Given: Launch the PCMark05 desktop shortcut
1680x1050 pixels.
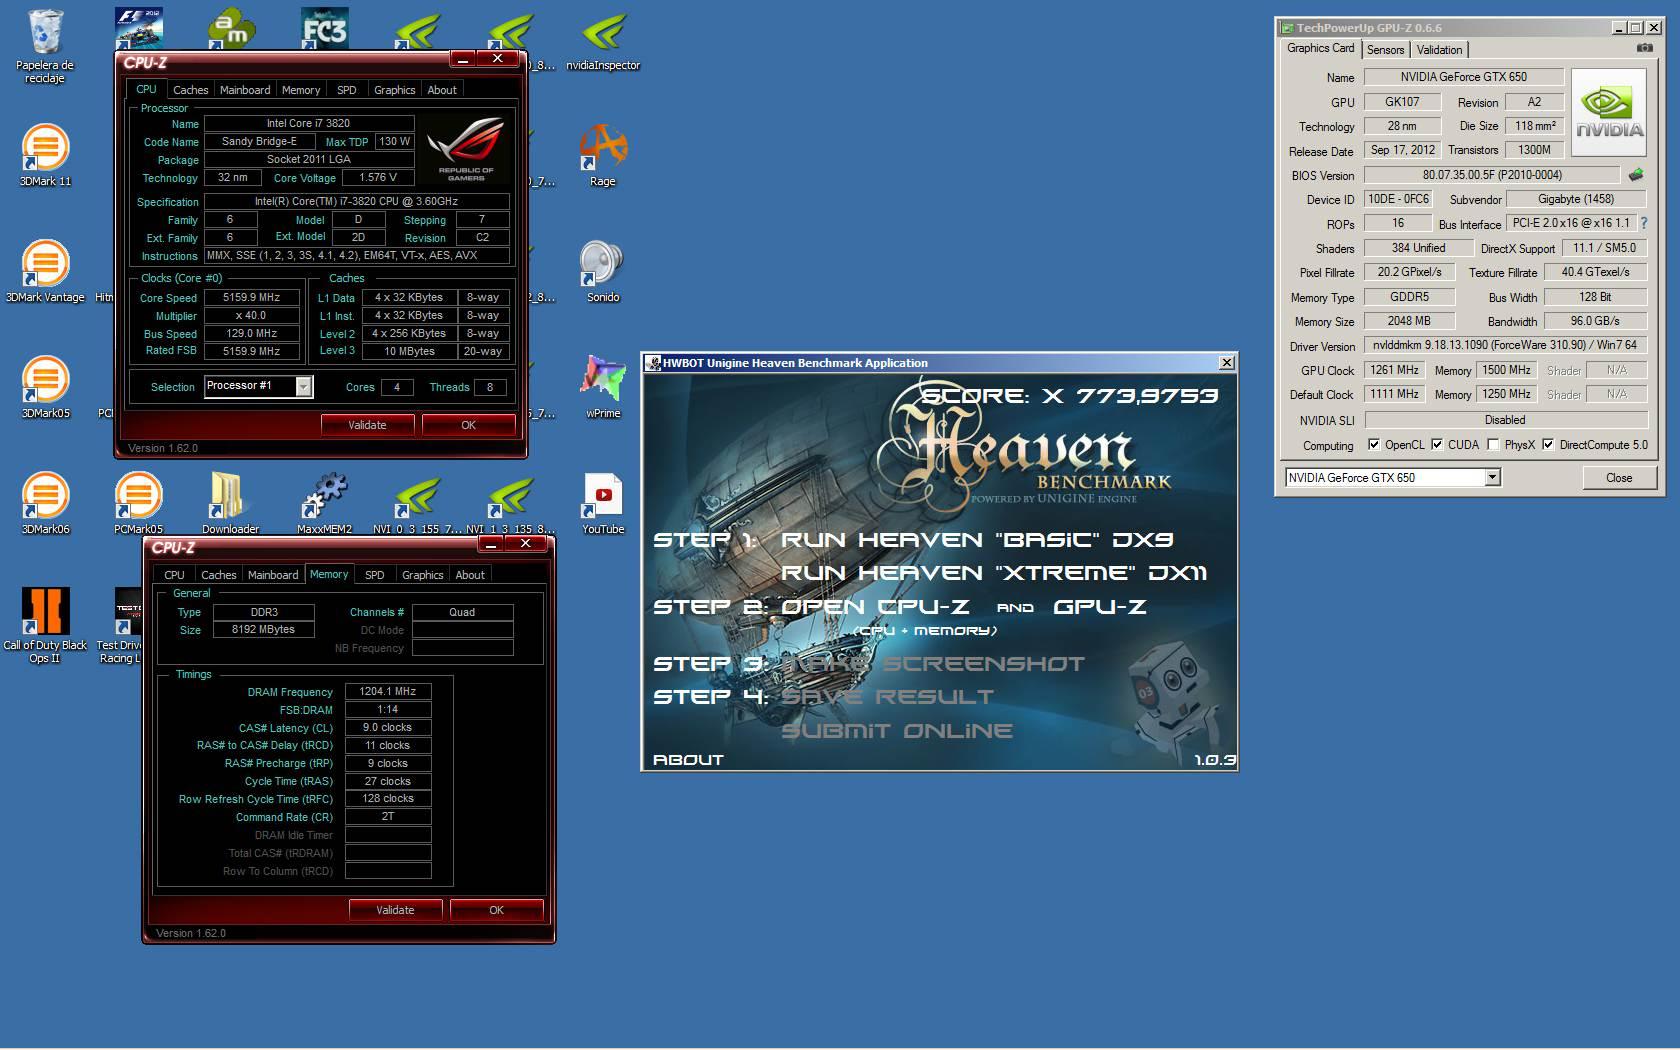Looking at the screenshot, I should (x=138, y=503).
